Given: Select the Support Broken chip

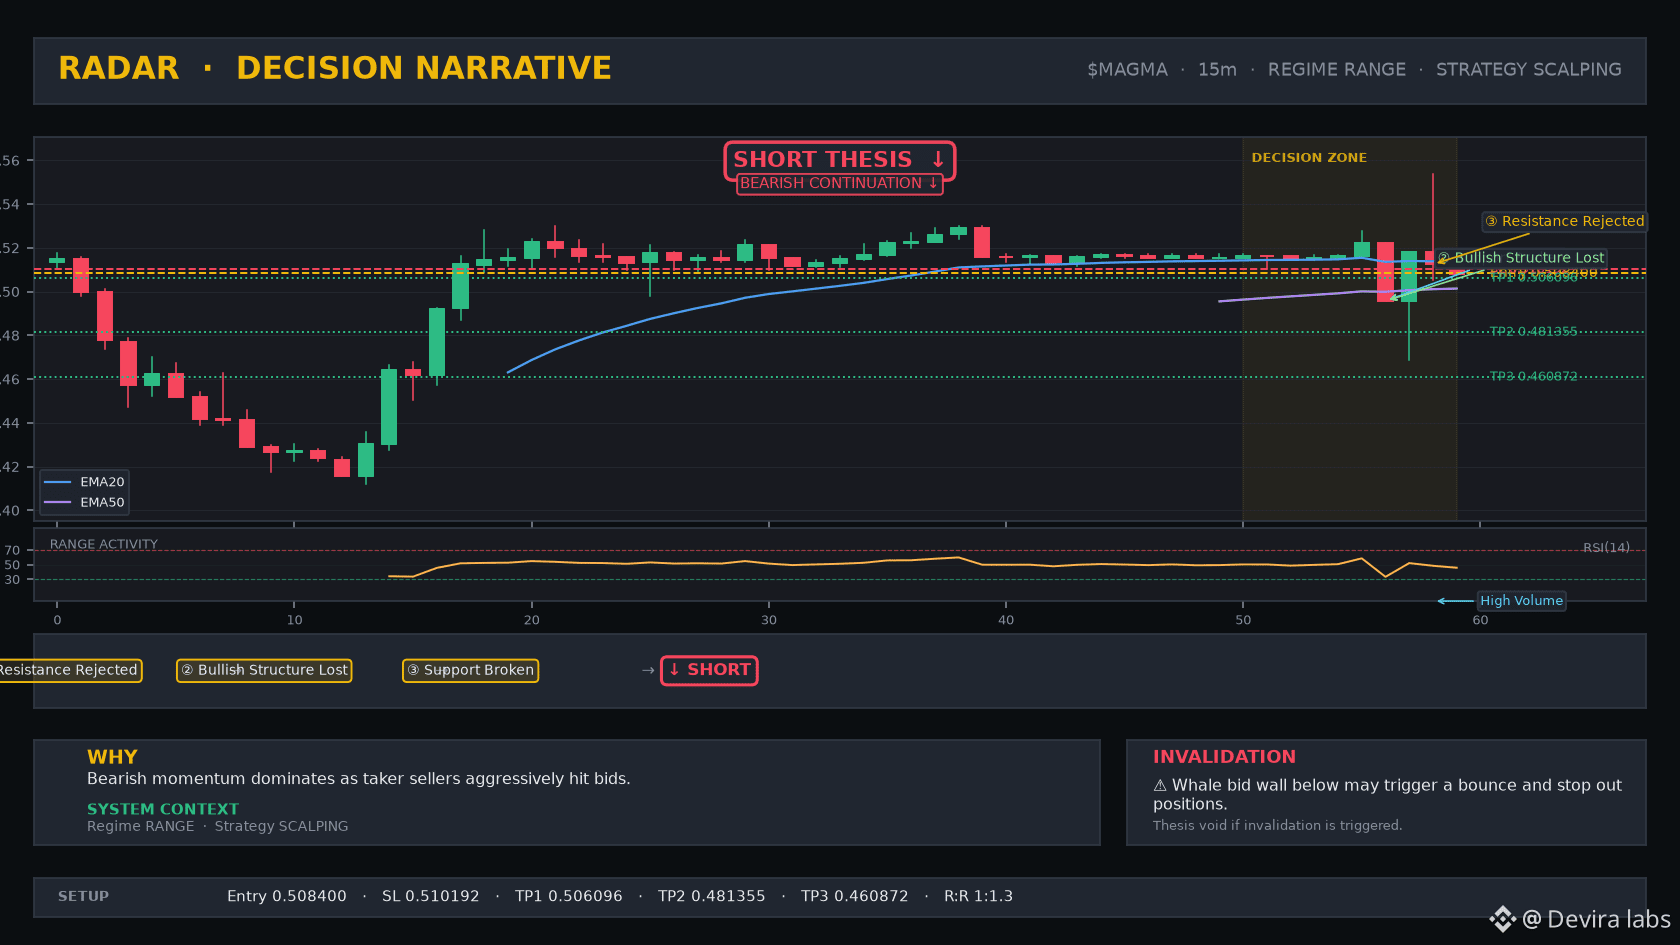Looking at the screenshot, I should (x=470, y=670).
